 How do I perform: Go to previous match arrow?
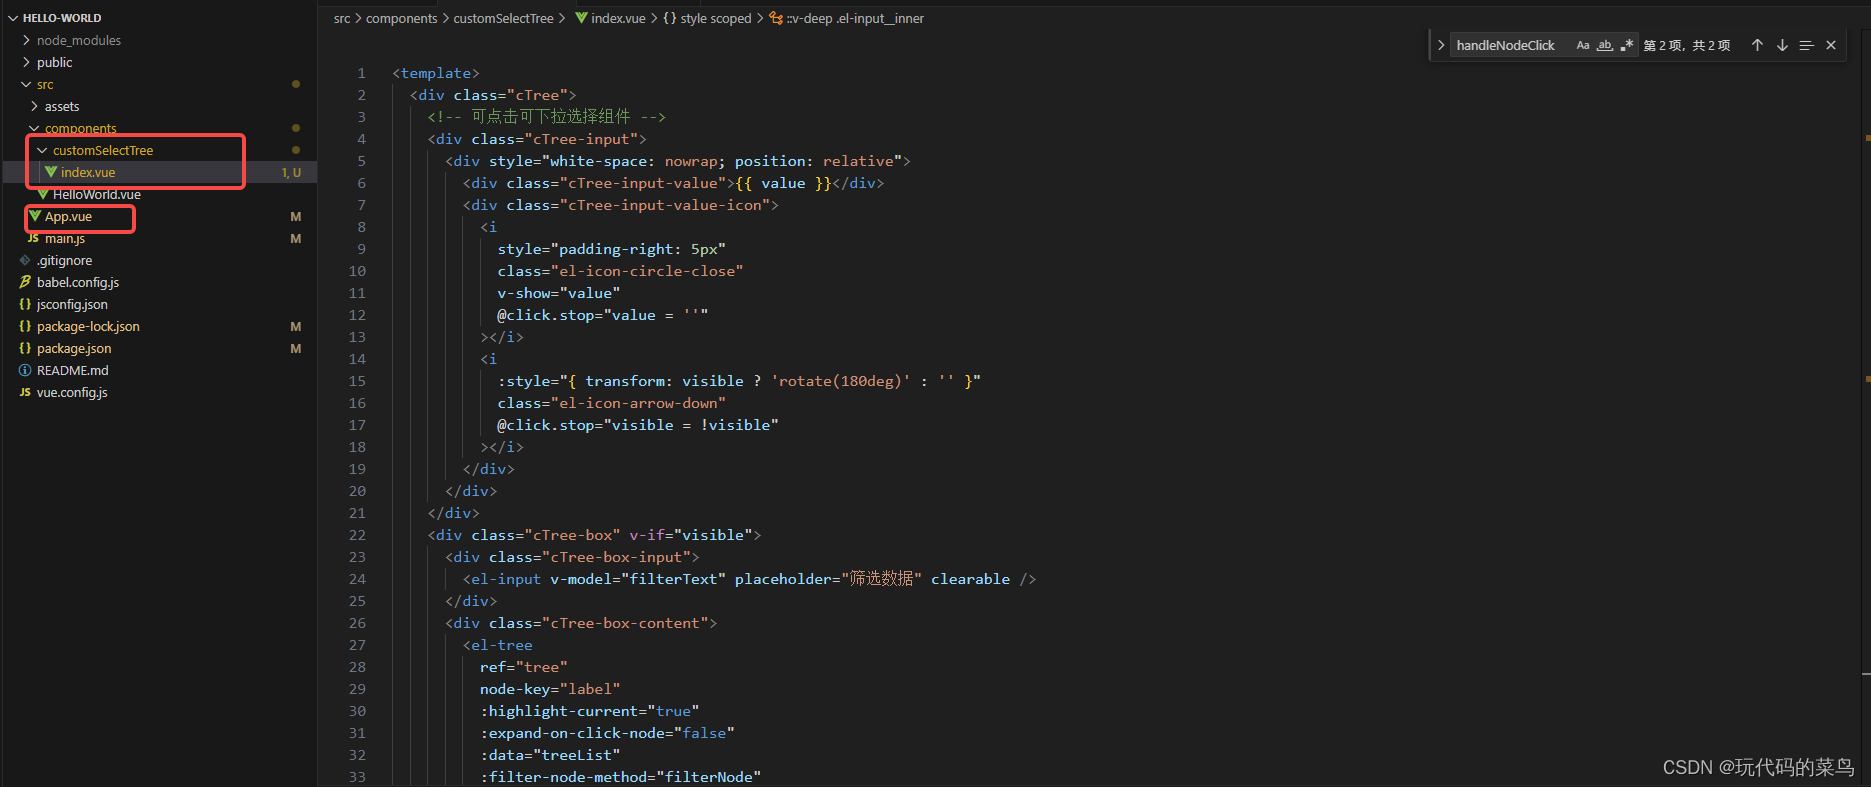click(1757, 45)
